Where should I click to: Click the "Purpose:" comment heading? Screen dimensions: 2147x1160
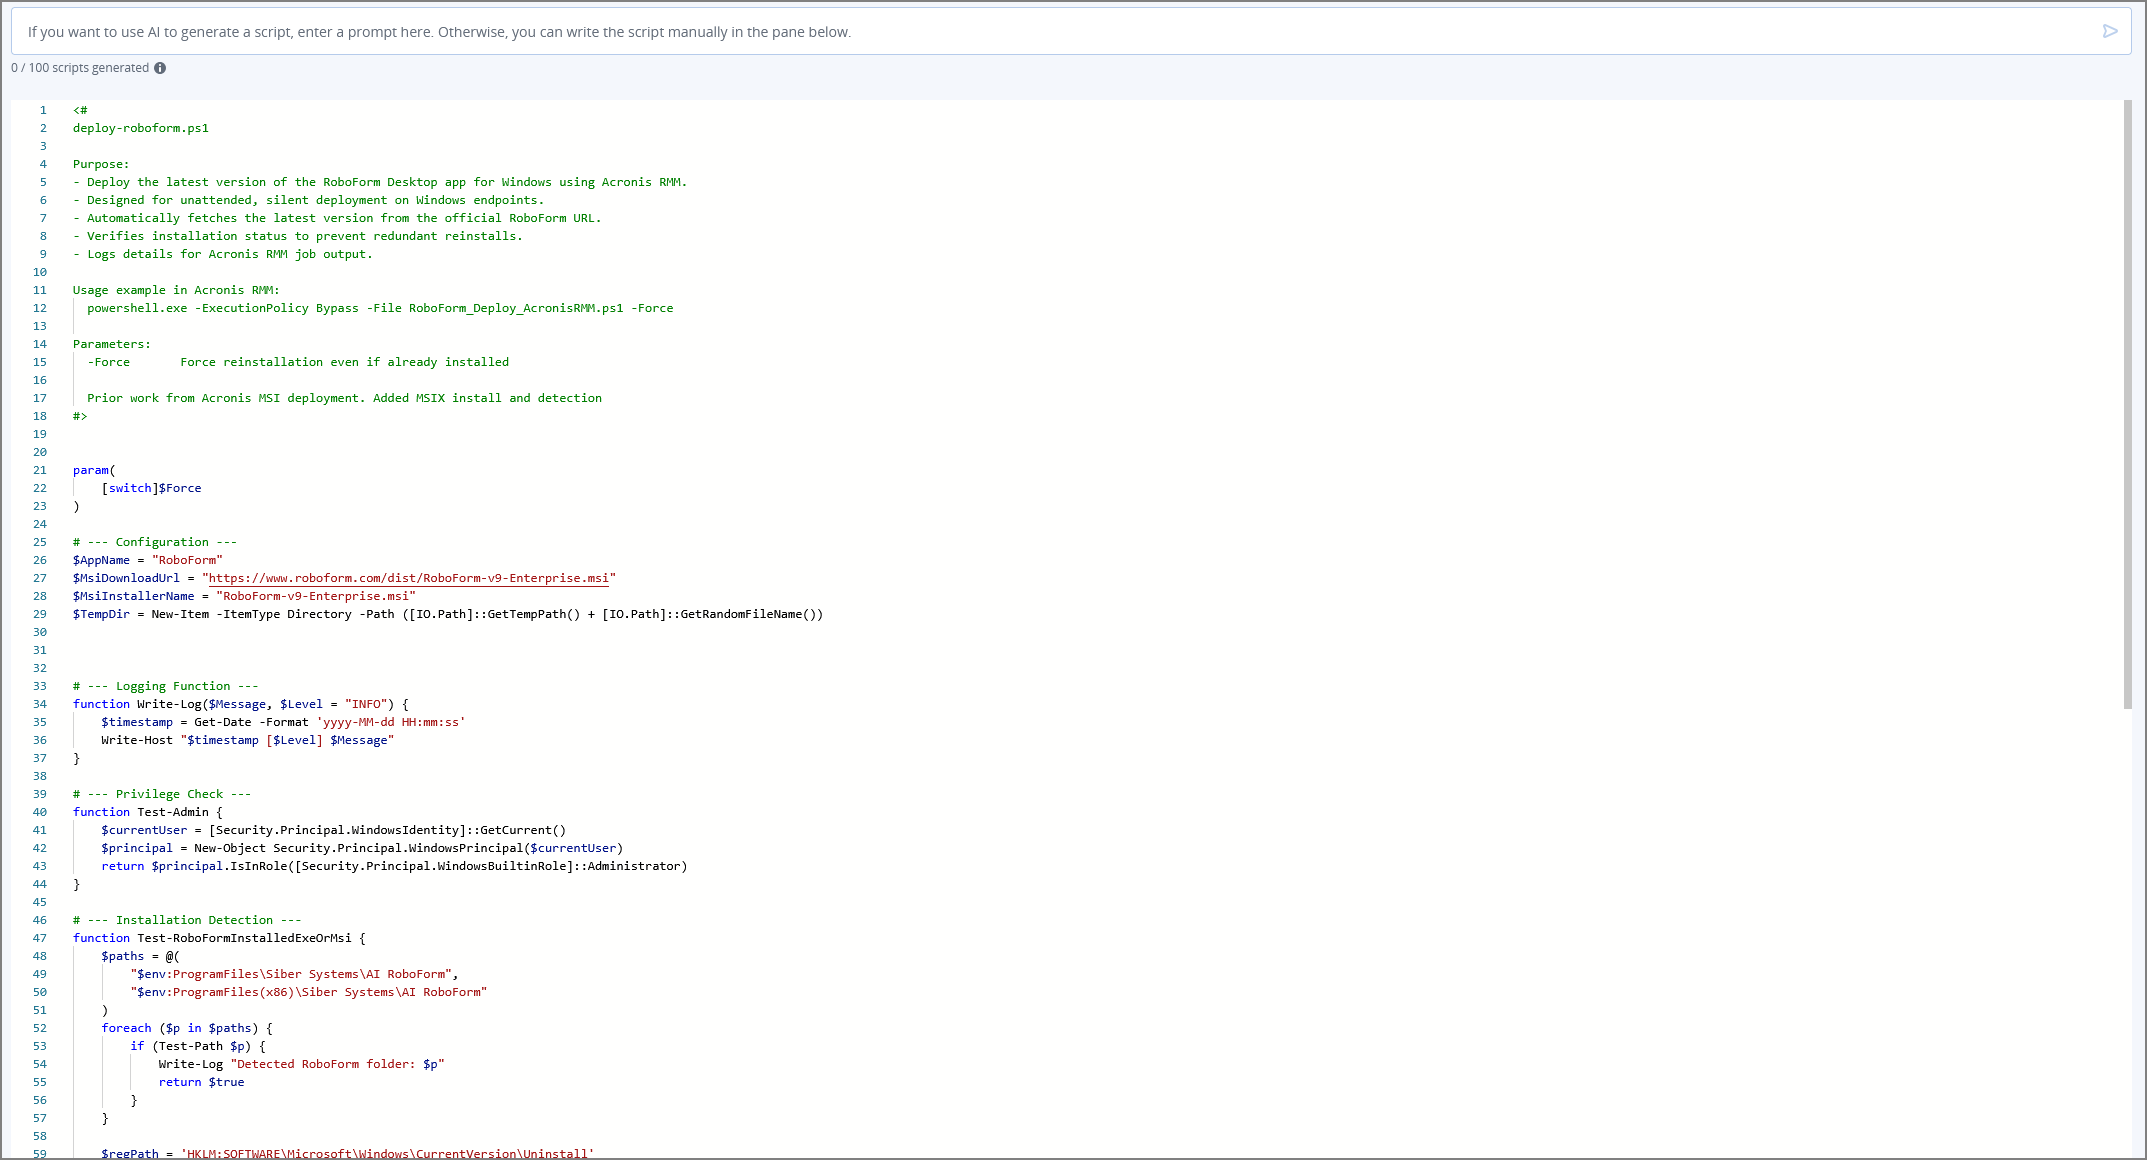[x=101, y=164]
